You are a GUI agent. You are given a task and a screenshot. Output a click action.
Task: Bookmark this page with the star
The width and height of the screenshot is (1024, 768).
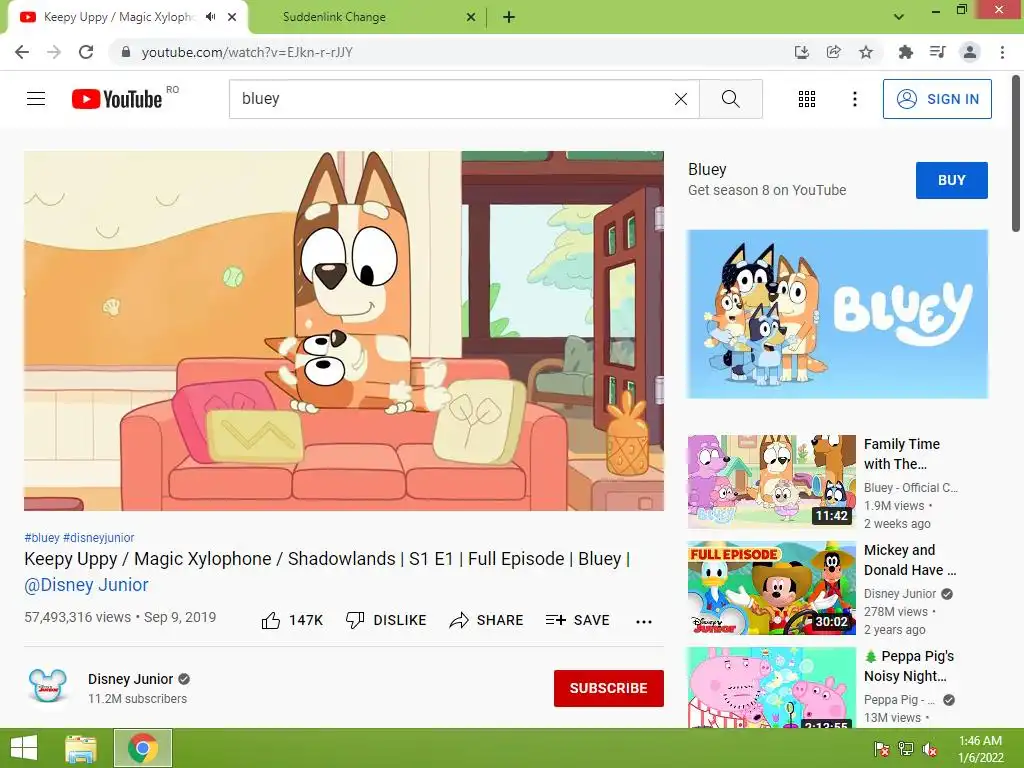tap(865, 52)
